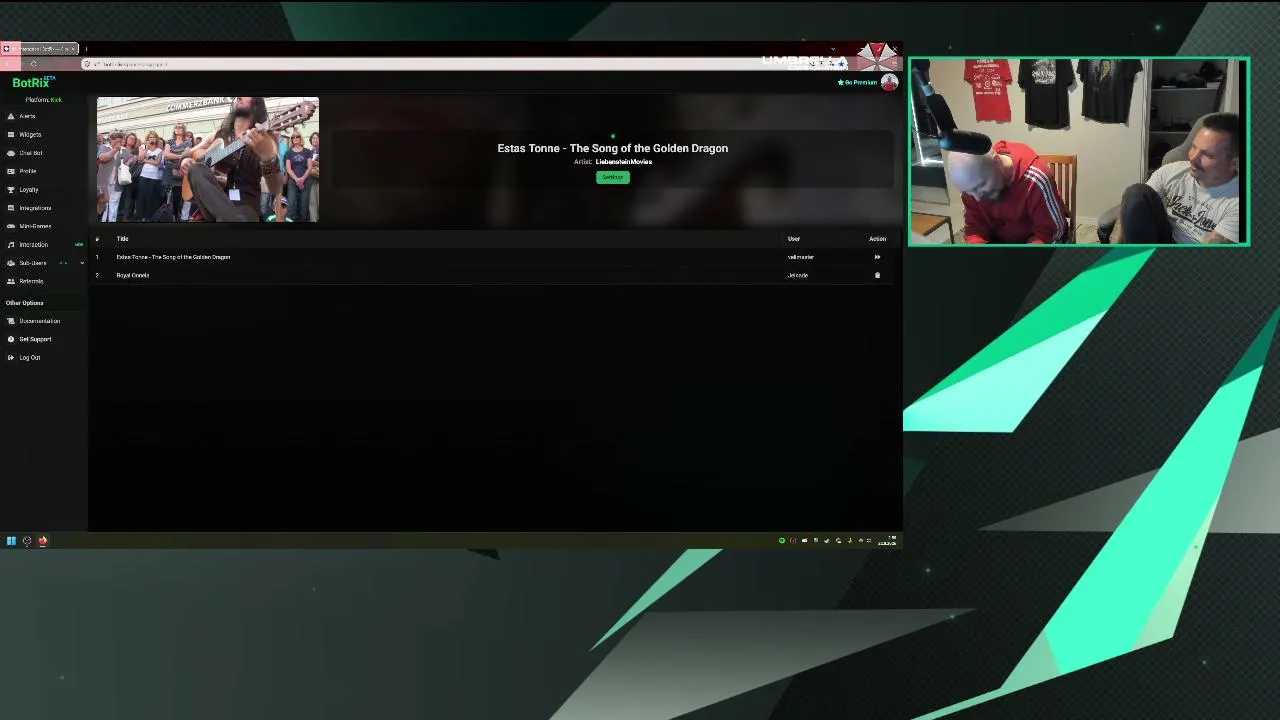The image size is (1280, 720).
Task: Open the user avatar menu
Action: (889, 83)
